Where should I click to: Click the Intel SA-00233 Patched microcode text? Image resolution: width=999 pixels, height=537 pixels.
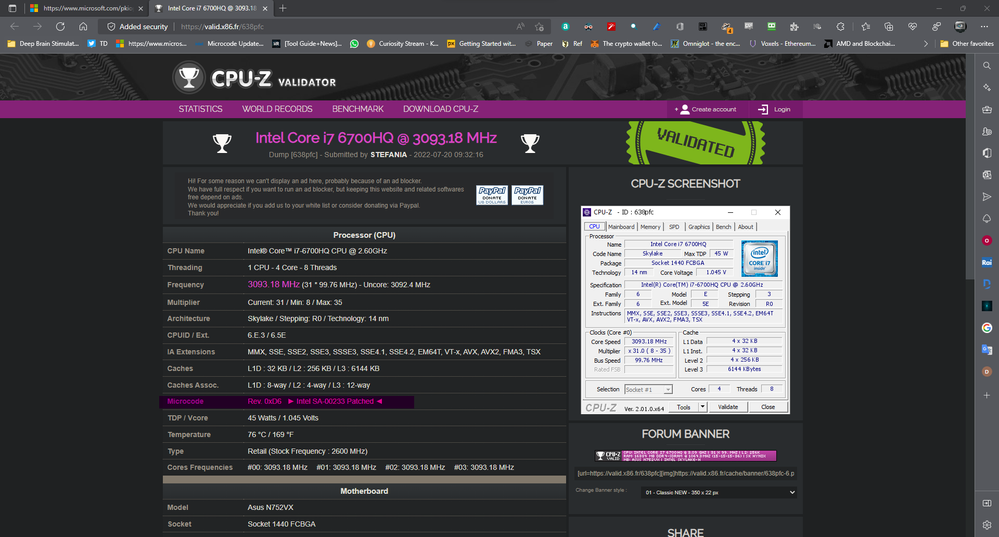[x=335, y=401]
